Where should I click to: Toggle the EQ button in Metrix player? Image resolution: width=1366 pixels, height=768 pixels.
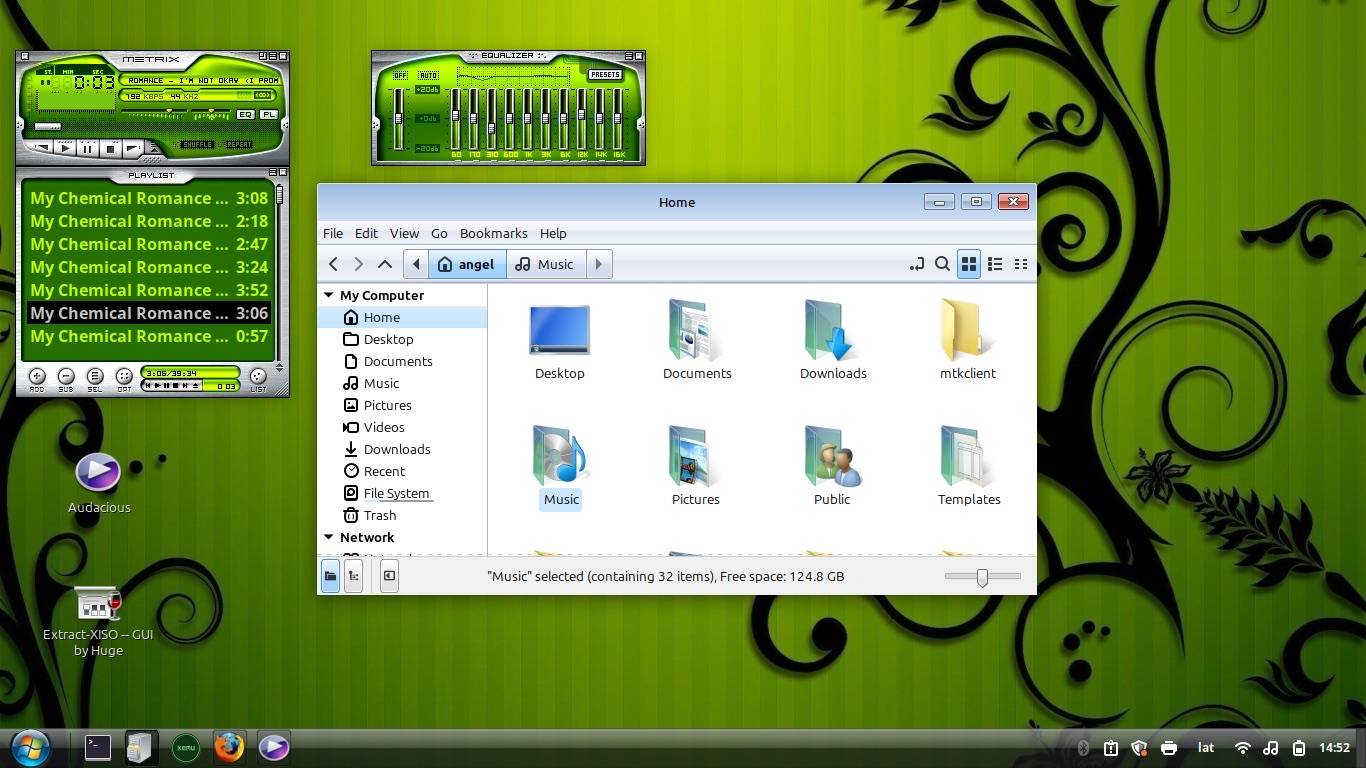coord(245,115)
